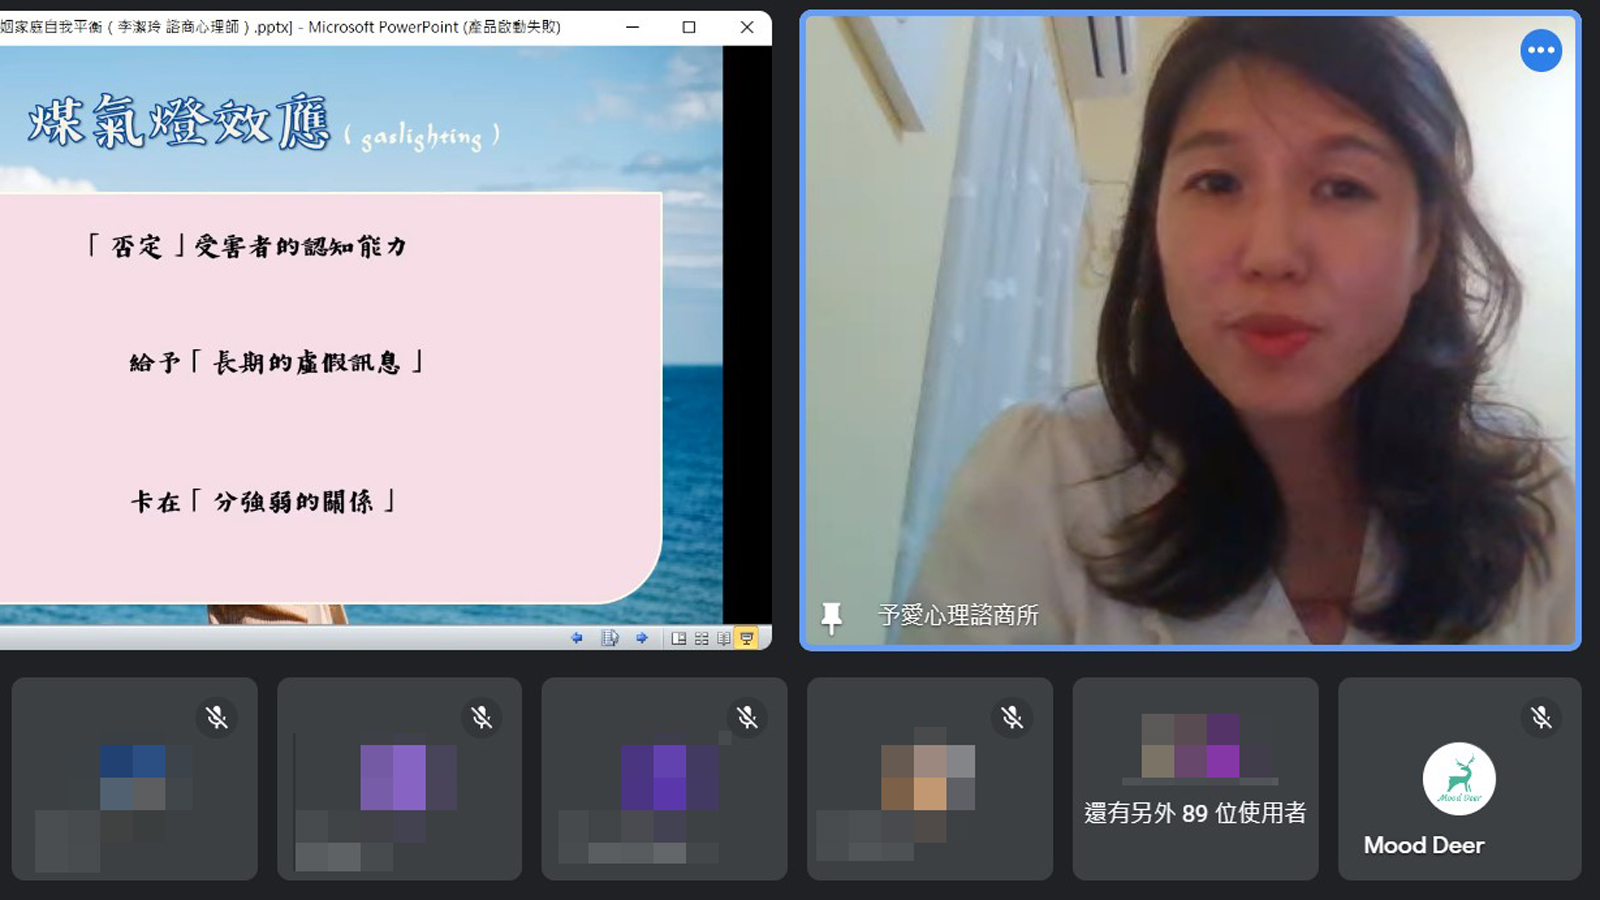Go to previous slide using the left arrow
This screenshot has width=1600, height=900.
point(577,638)
